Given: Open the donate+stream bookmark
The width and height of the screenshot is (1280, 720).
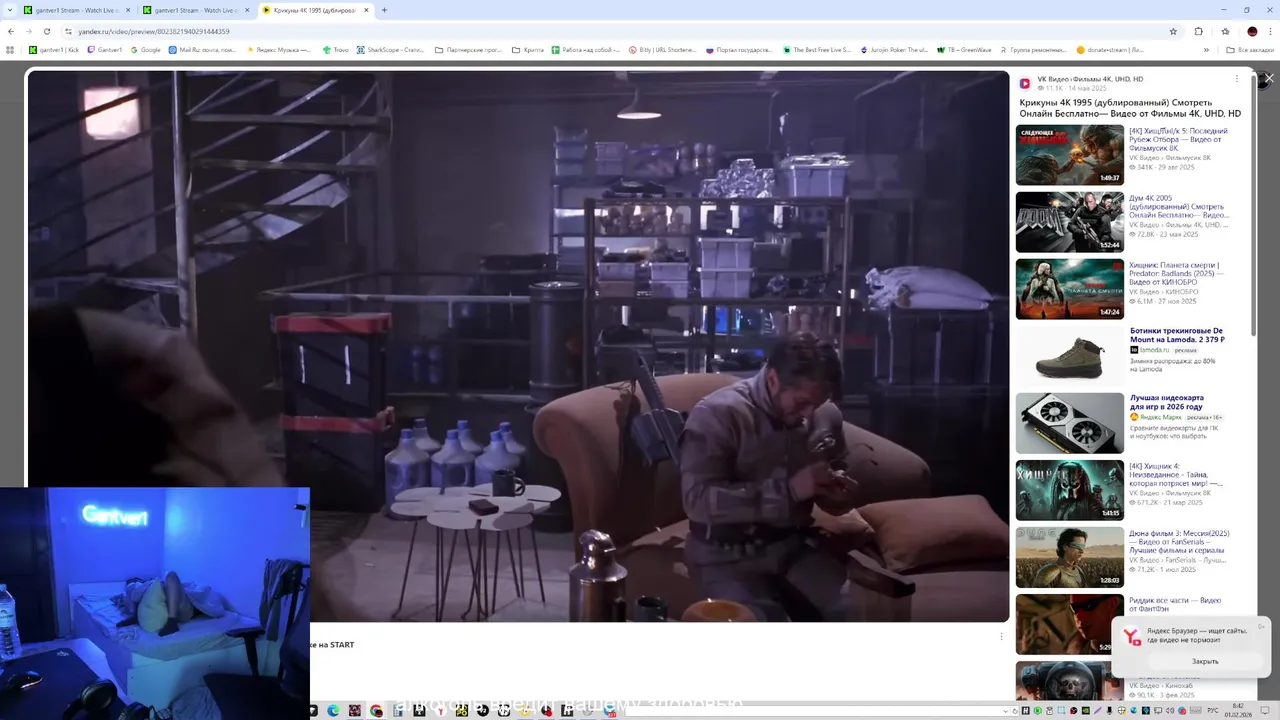Looking at the screenshot, I should click(1110, 49).
